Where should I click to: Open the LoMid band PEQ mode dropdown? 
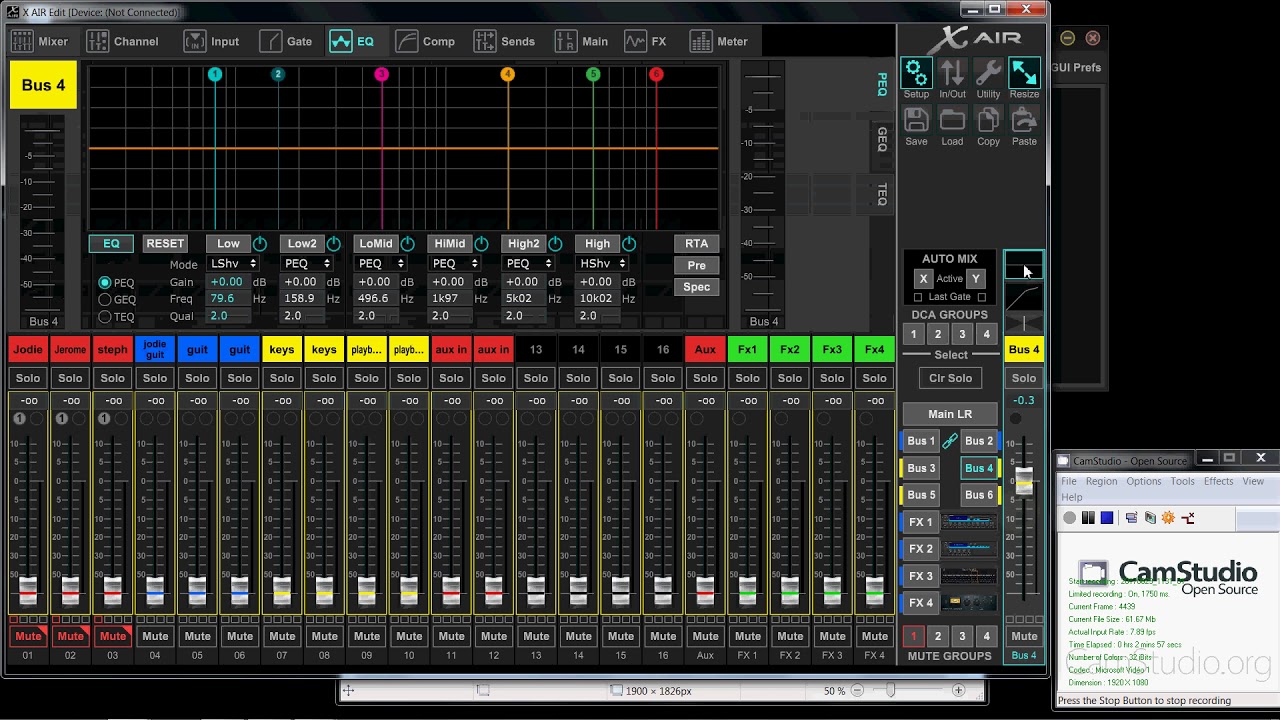tap(381, 264)
